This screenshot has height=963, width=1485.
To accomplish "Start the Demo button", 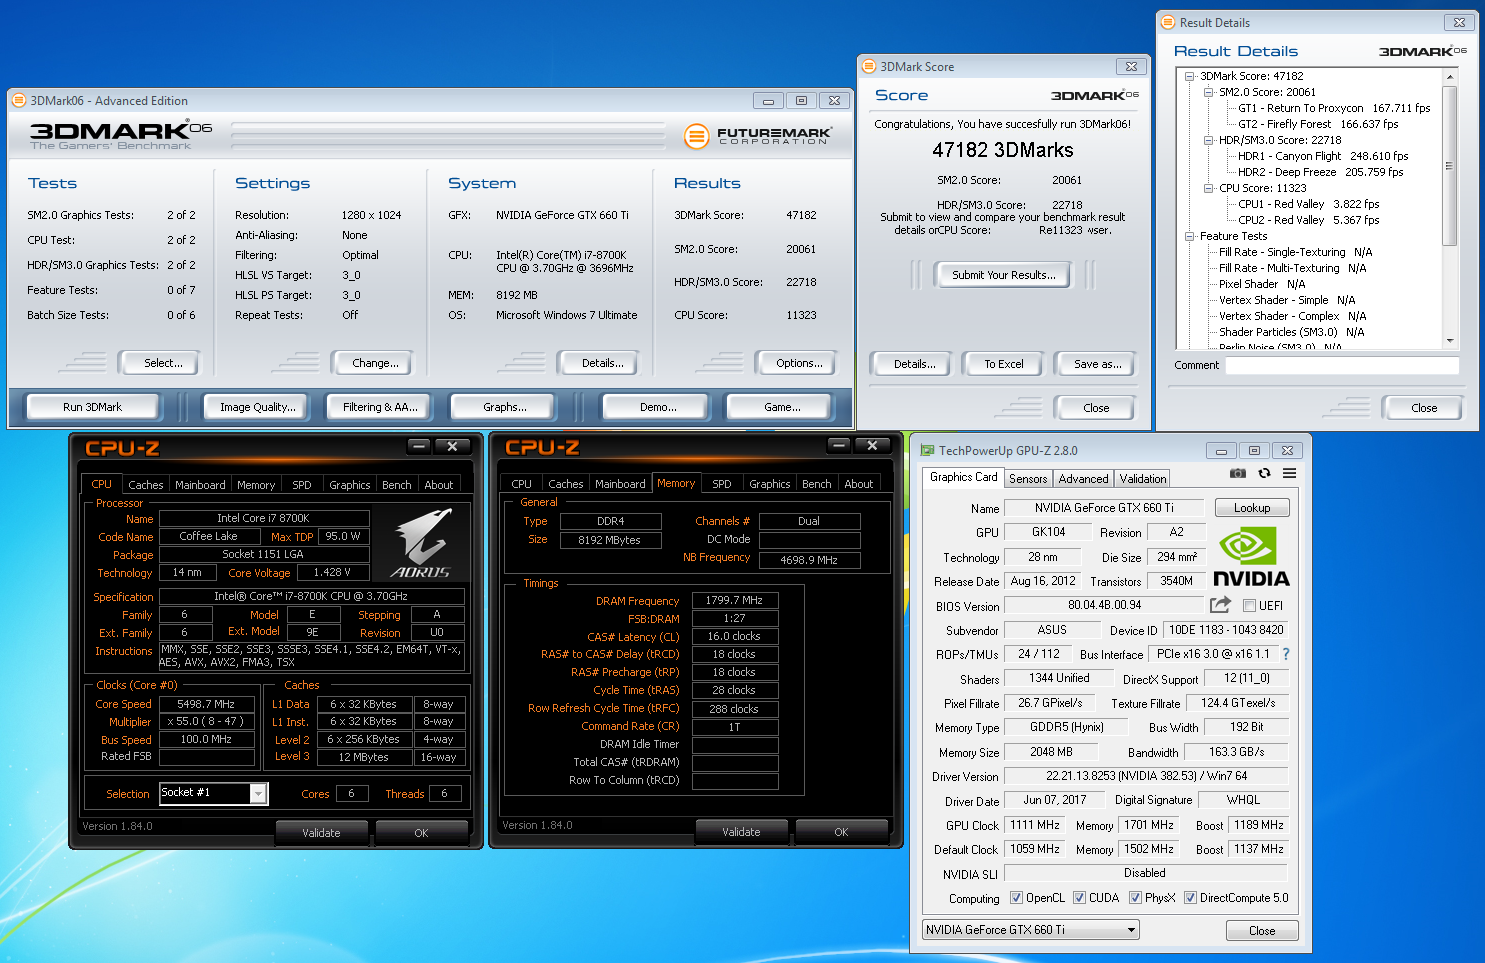I will (658, 407).
